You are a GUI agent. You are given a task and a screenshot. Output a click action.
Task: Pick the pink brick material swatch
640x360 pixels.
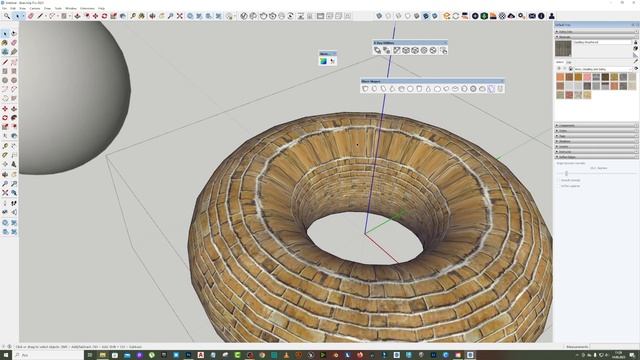point(587,77)
